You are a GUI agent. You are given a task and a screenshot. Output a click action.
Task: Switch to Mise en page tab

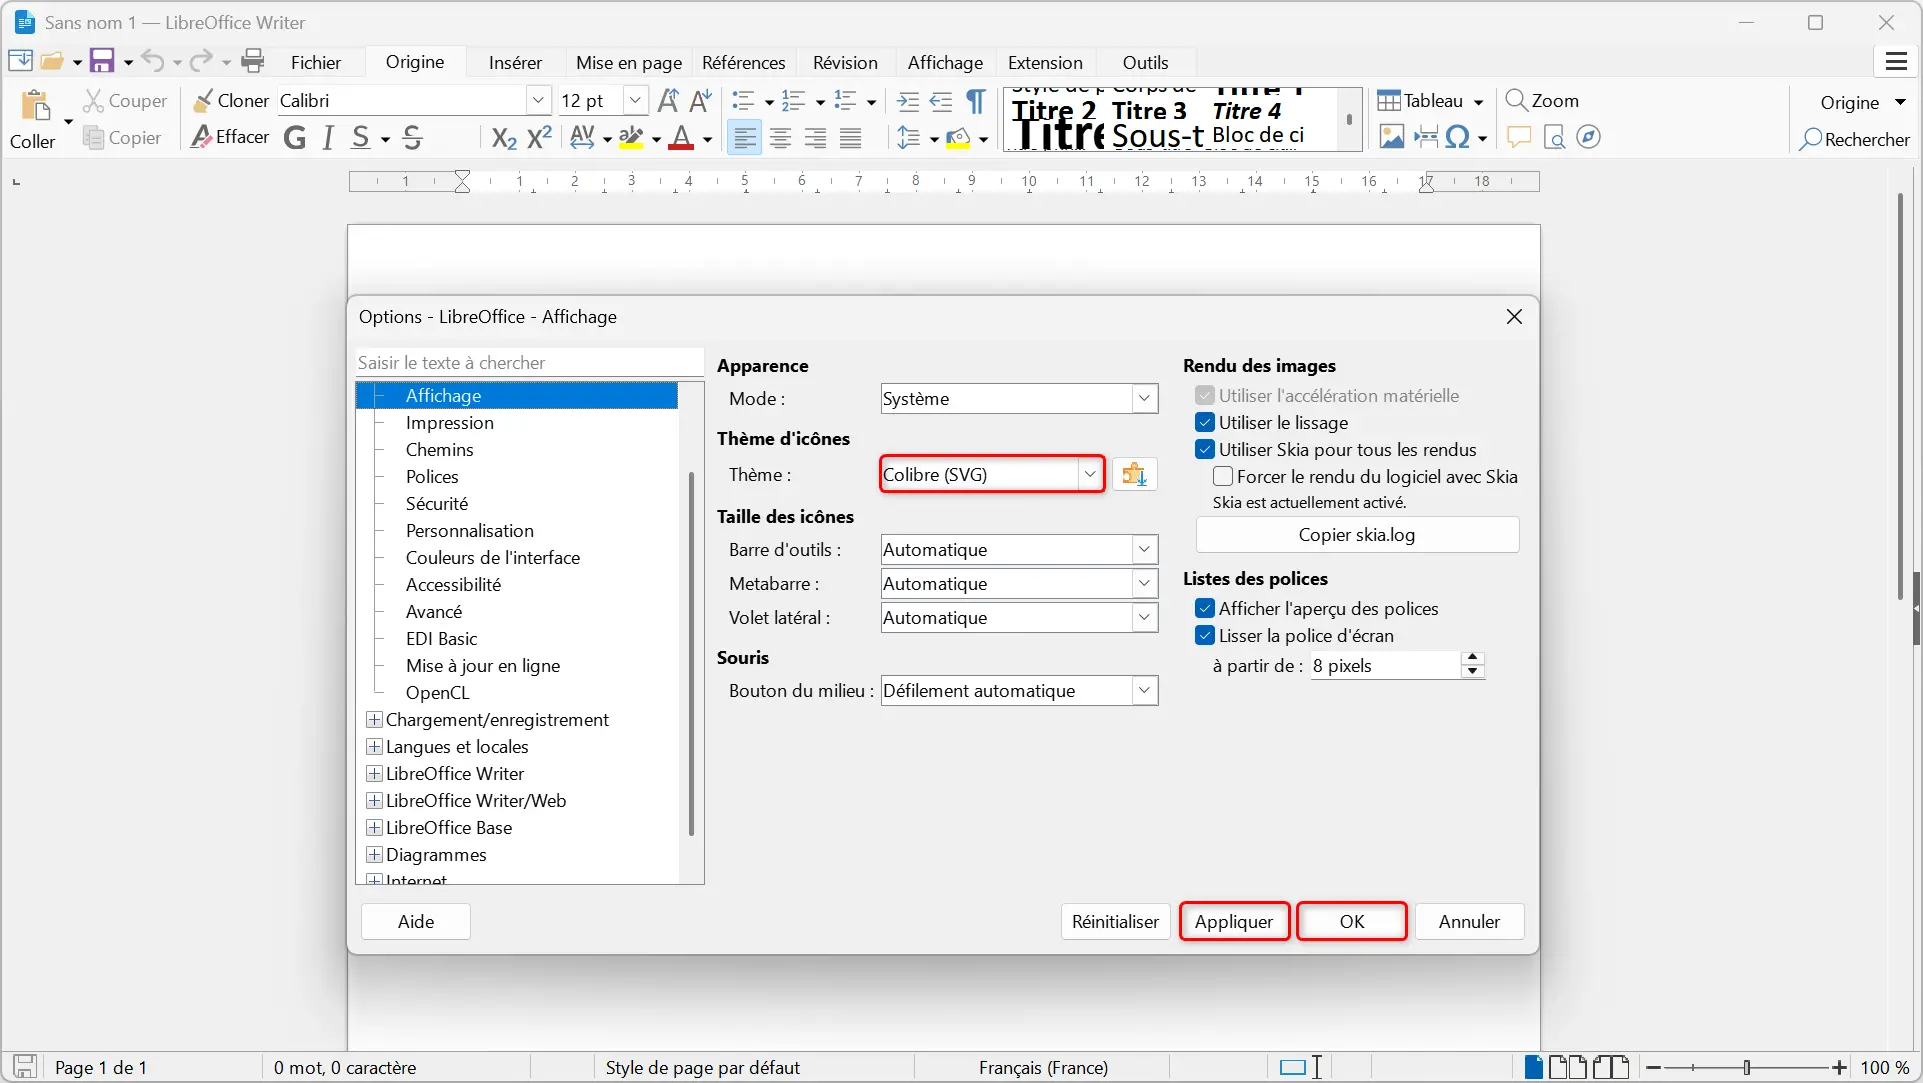tap(629, 62)
